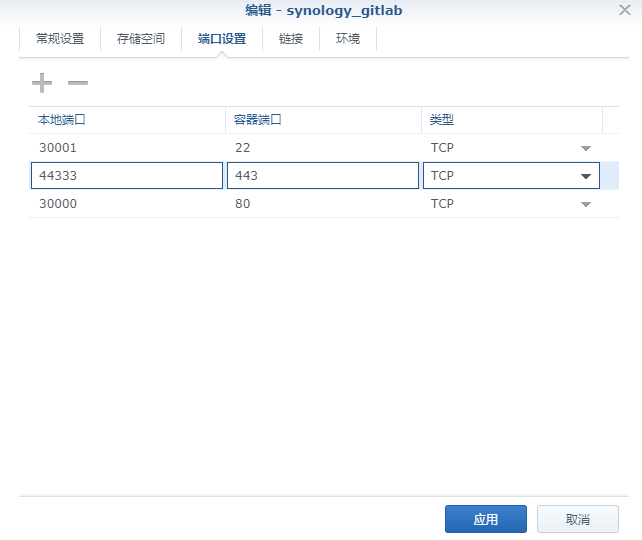Apply changes with the 应用 button
Viewport: 642px width, 540px height.
(486, 519)
